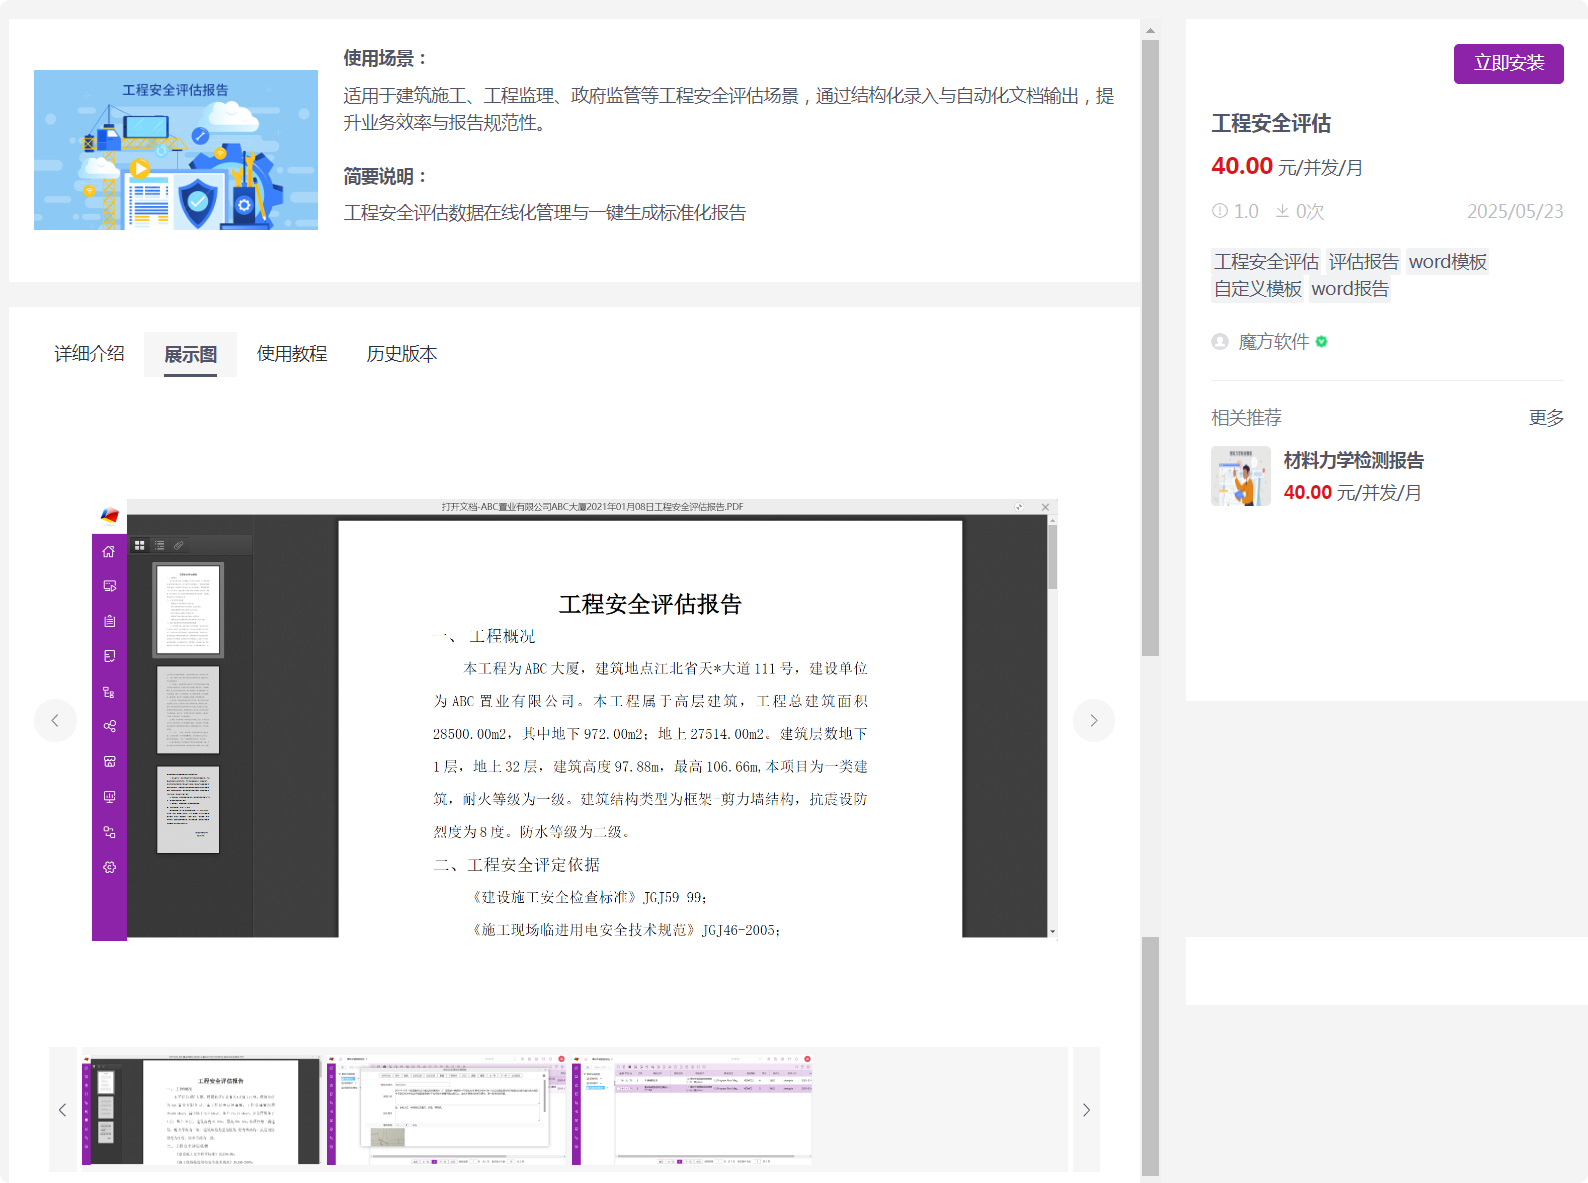Switch to the 详细介绍 tab
1588x1183 pixels.
point(89,354)
